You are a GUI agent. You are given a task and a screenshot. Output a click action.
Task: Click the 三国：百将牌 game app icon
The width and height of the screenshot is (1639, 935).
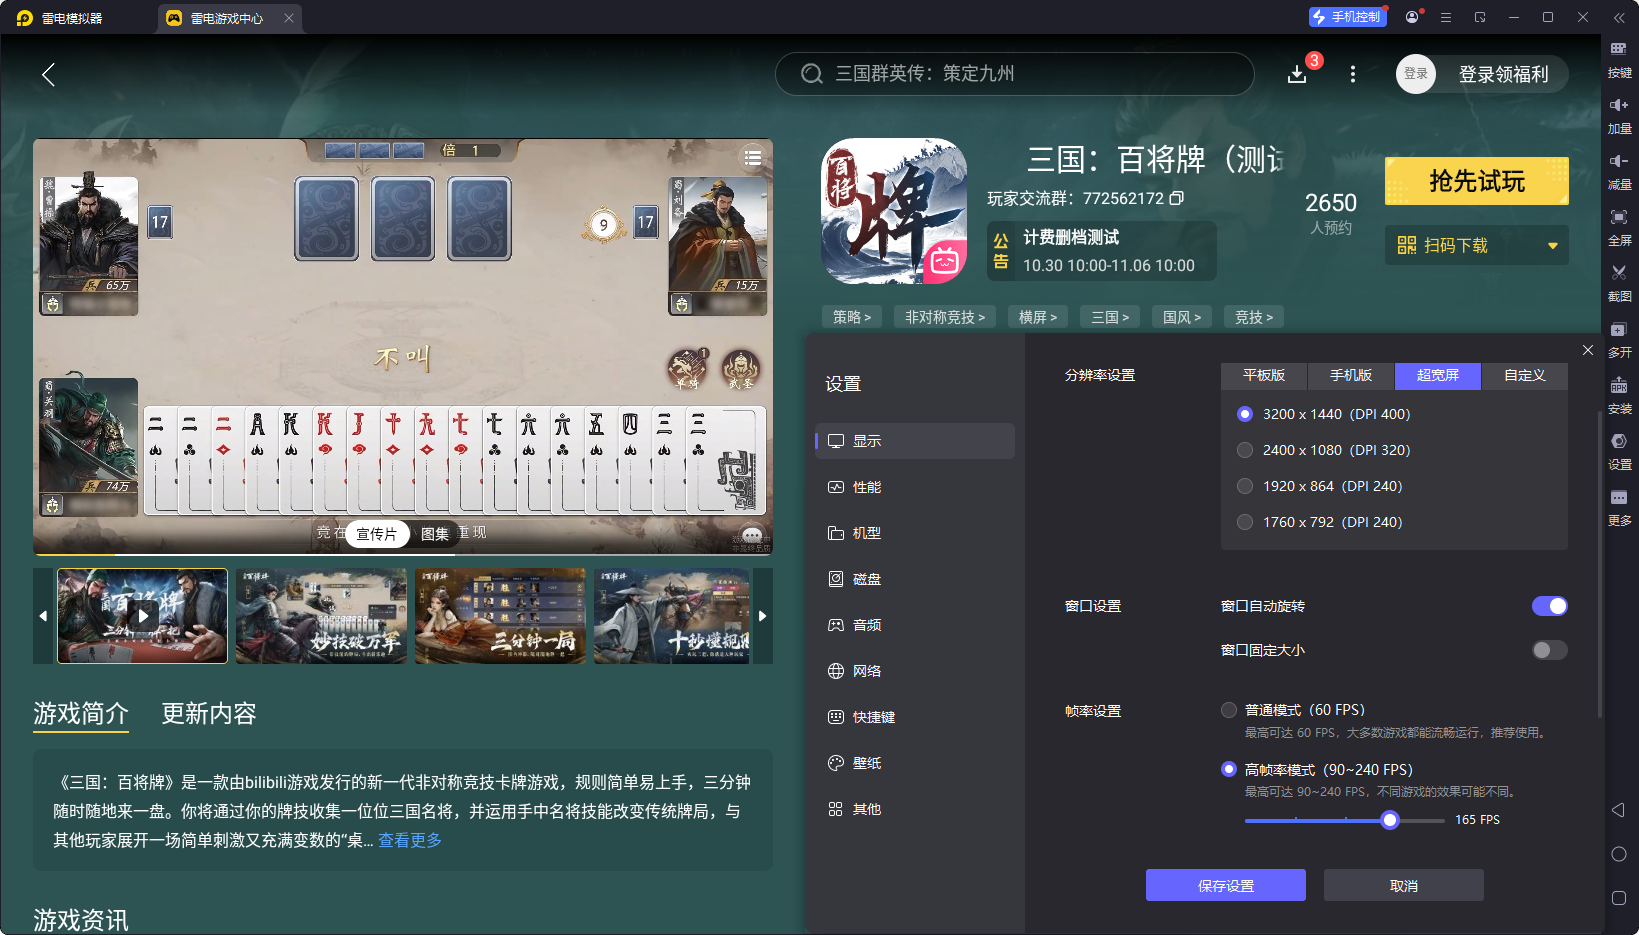click(894, 211)
